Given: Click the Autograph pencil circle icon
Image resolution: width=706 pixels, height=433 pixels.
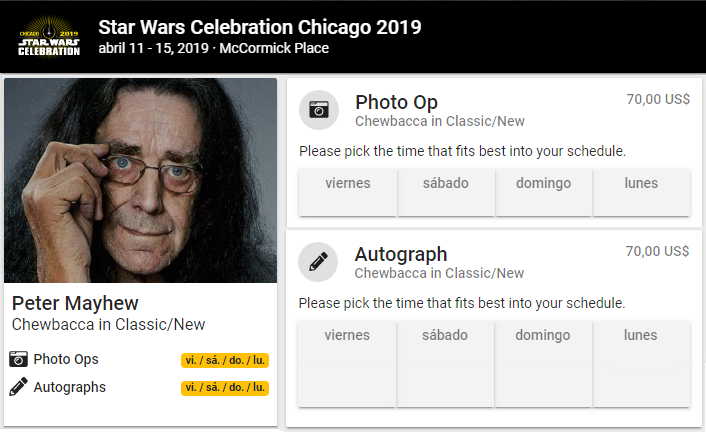Looking at the screenshot, I should coord(319,262).
